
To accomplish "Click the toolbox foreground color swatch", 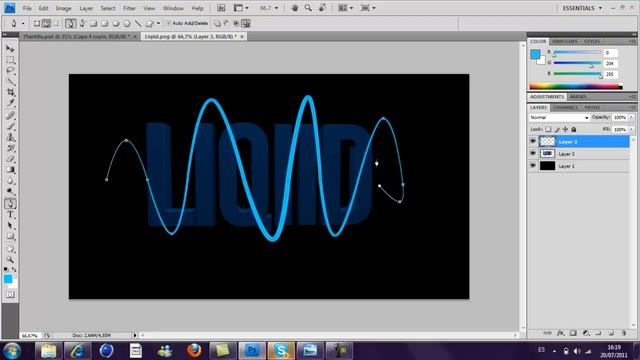I will click(8, 279).
